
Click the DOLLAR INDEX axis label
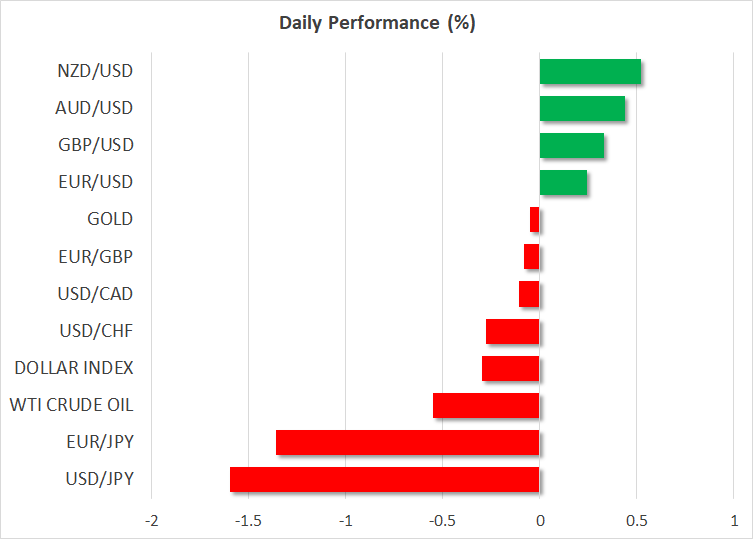[74, 368]
